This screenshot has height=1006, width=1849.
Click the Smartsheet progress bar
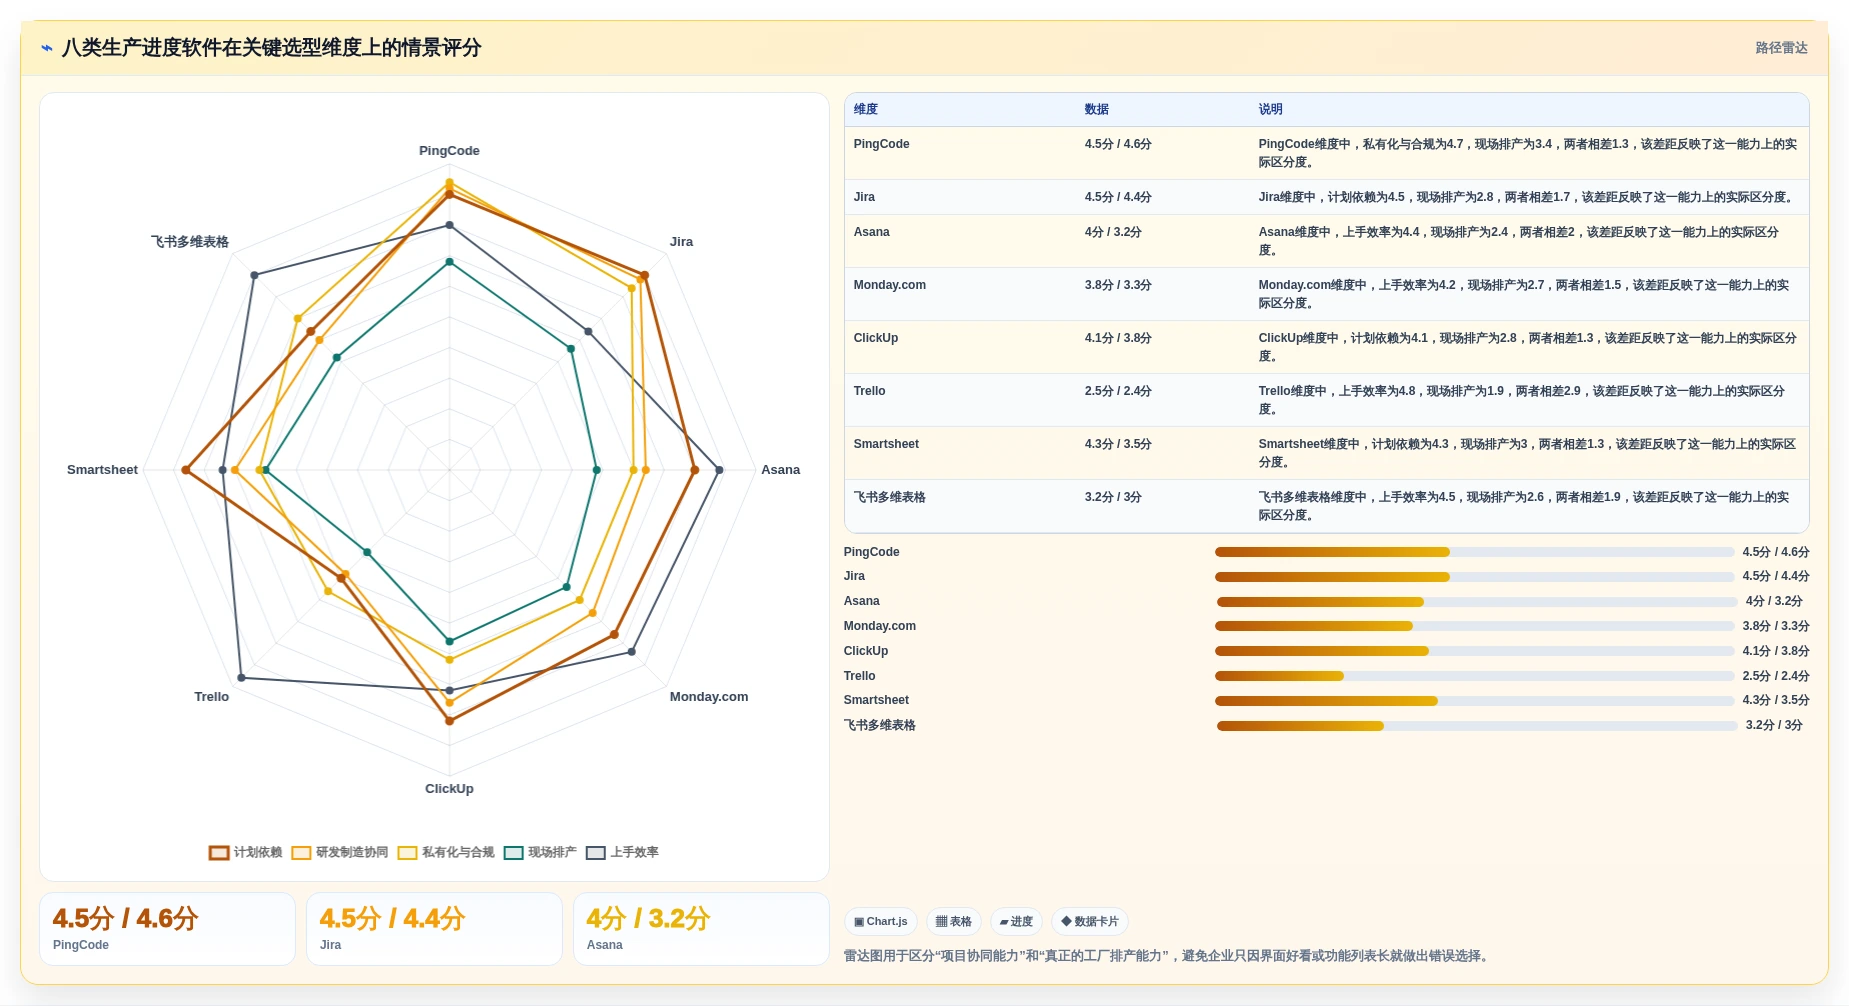point(1474,701)
